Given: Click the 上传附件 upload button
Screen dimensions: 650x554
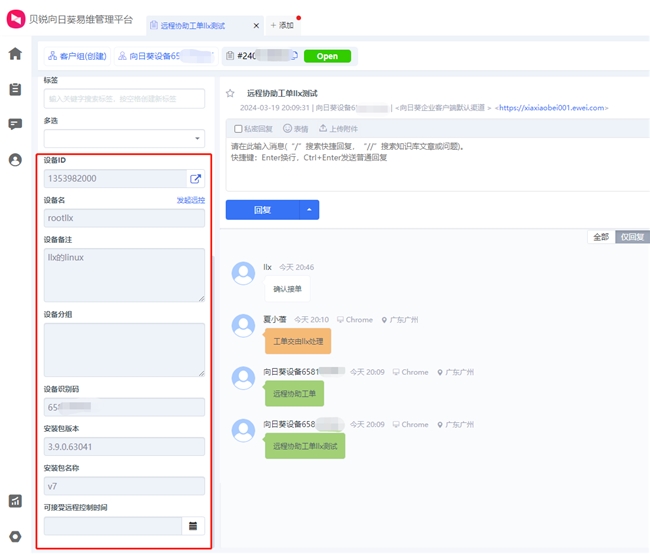Looking at the screenshot, I should pos(338,129).
